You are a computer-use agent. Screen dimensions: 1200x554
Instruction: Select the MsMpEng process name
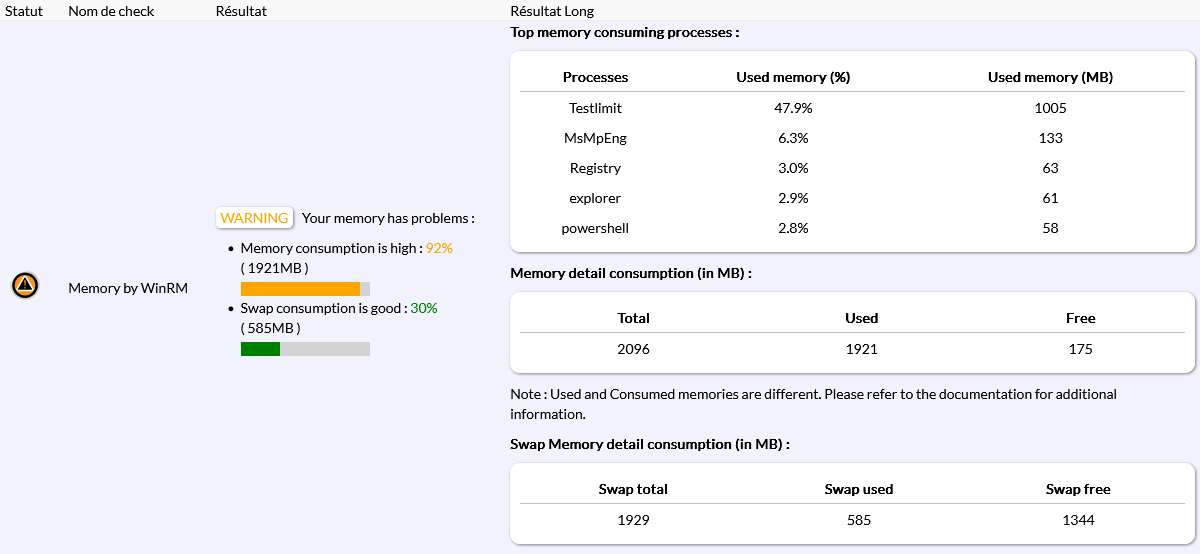(x=595, y=138)
